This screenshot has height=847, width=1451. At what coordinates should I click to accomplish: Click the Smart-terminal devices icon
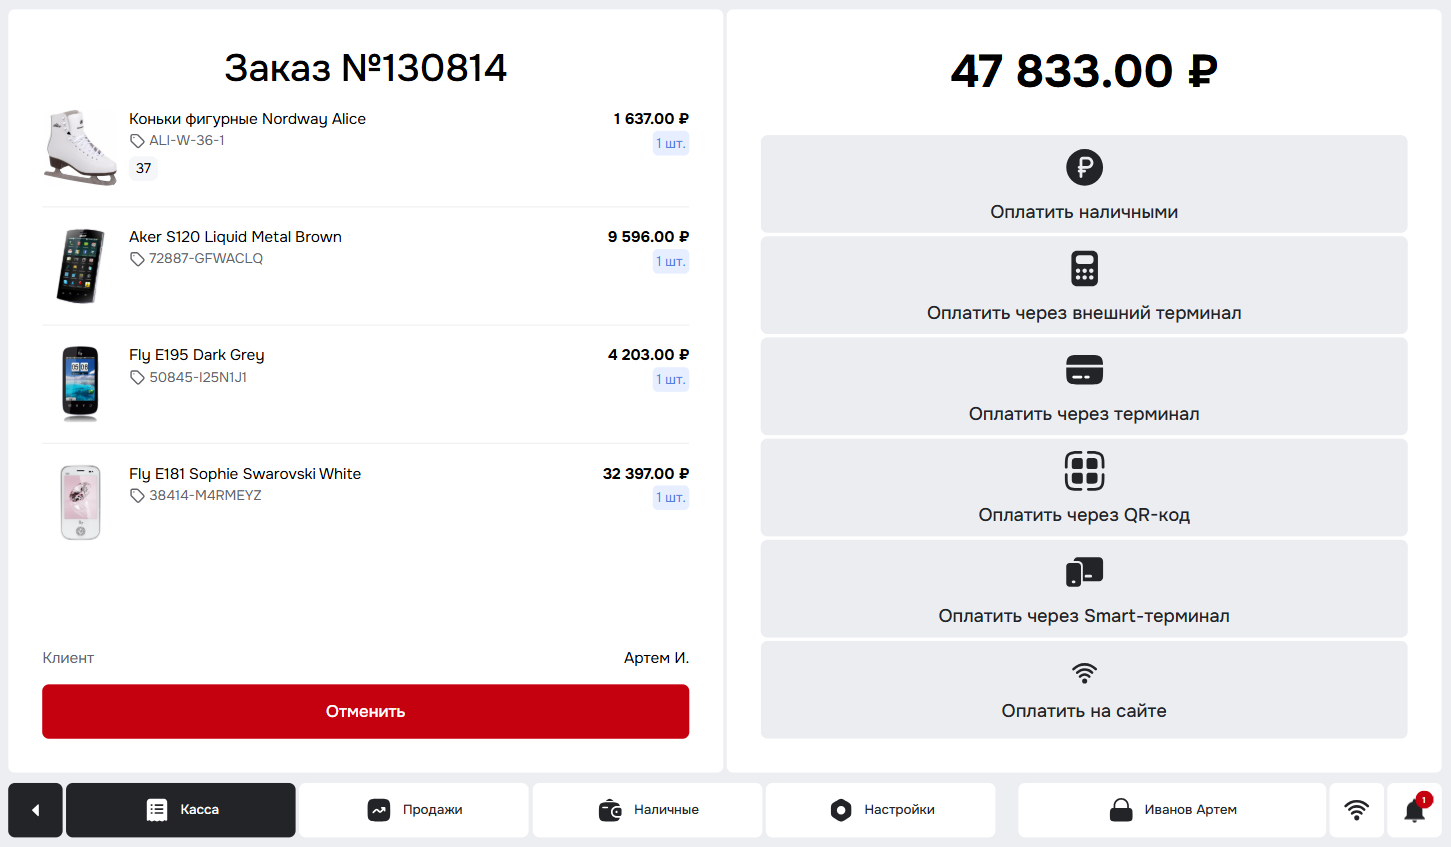[x=1084, y=572]
